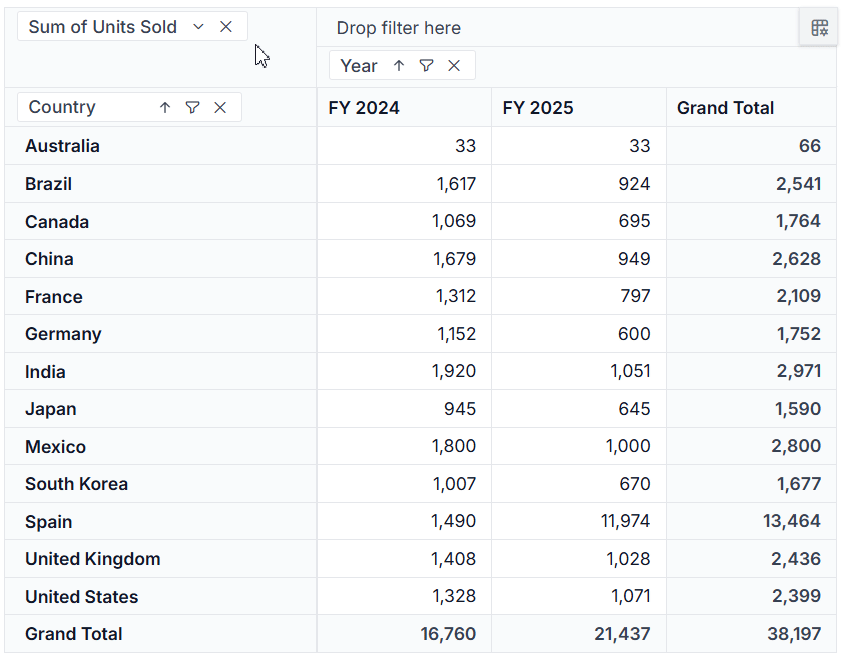Select the Spain row header
Image resolution: width=841 pixels, height=663 pixels.
pos(160,521)
